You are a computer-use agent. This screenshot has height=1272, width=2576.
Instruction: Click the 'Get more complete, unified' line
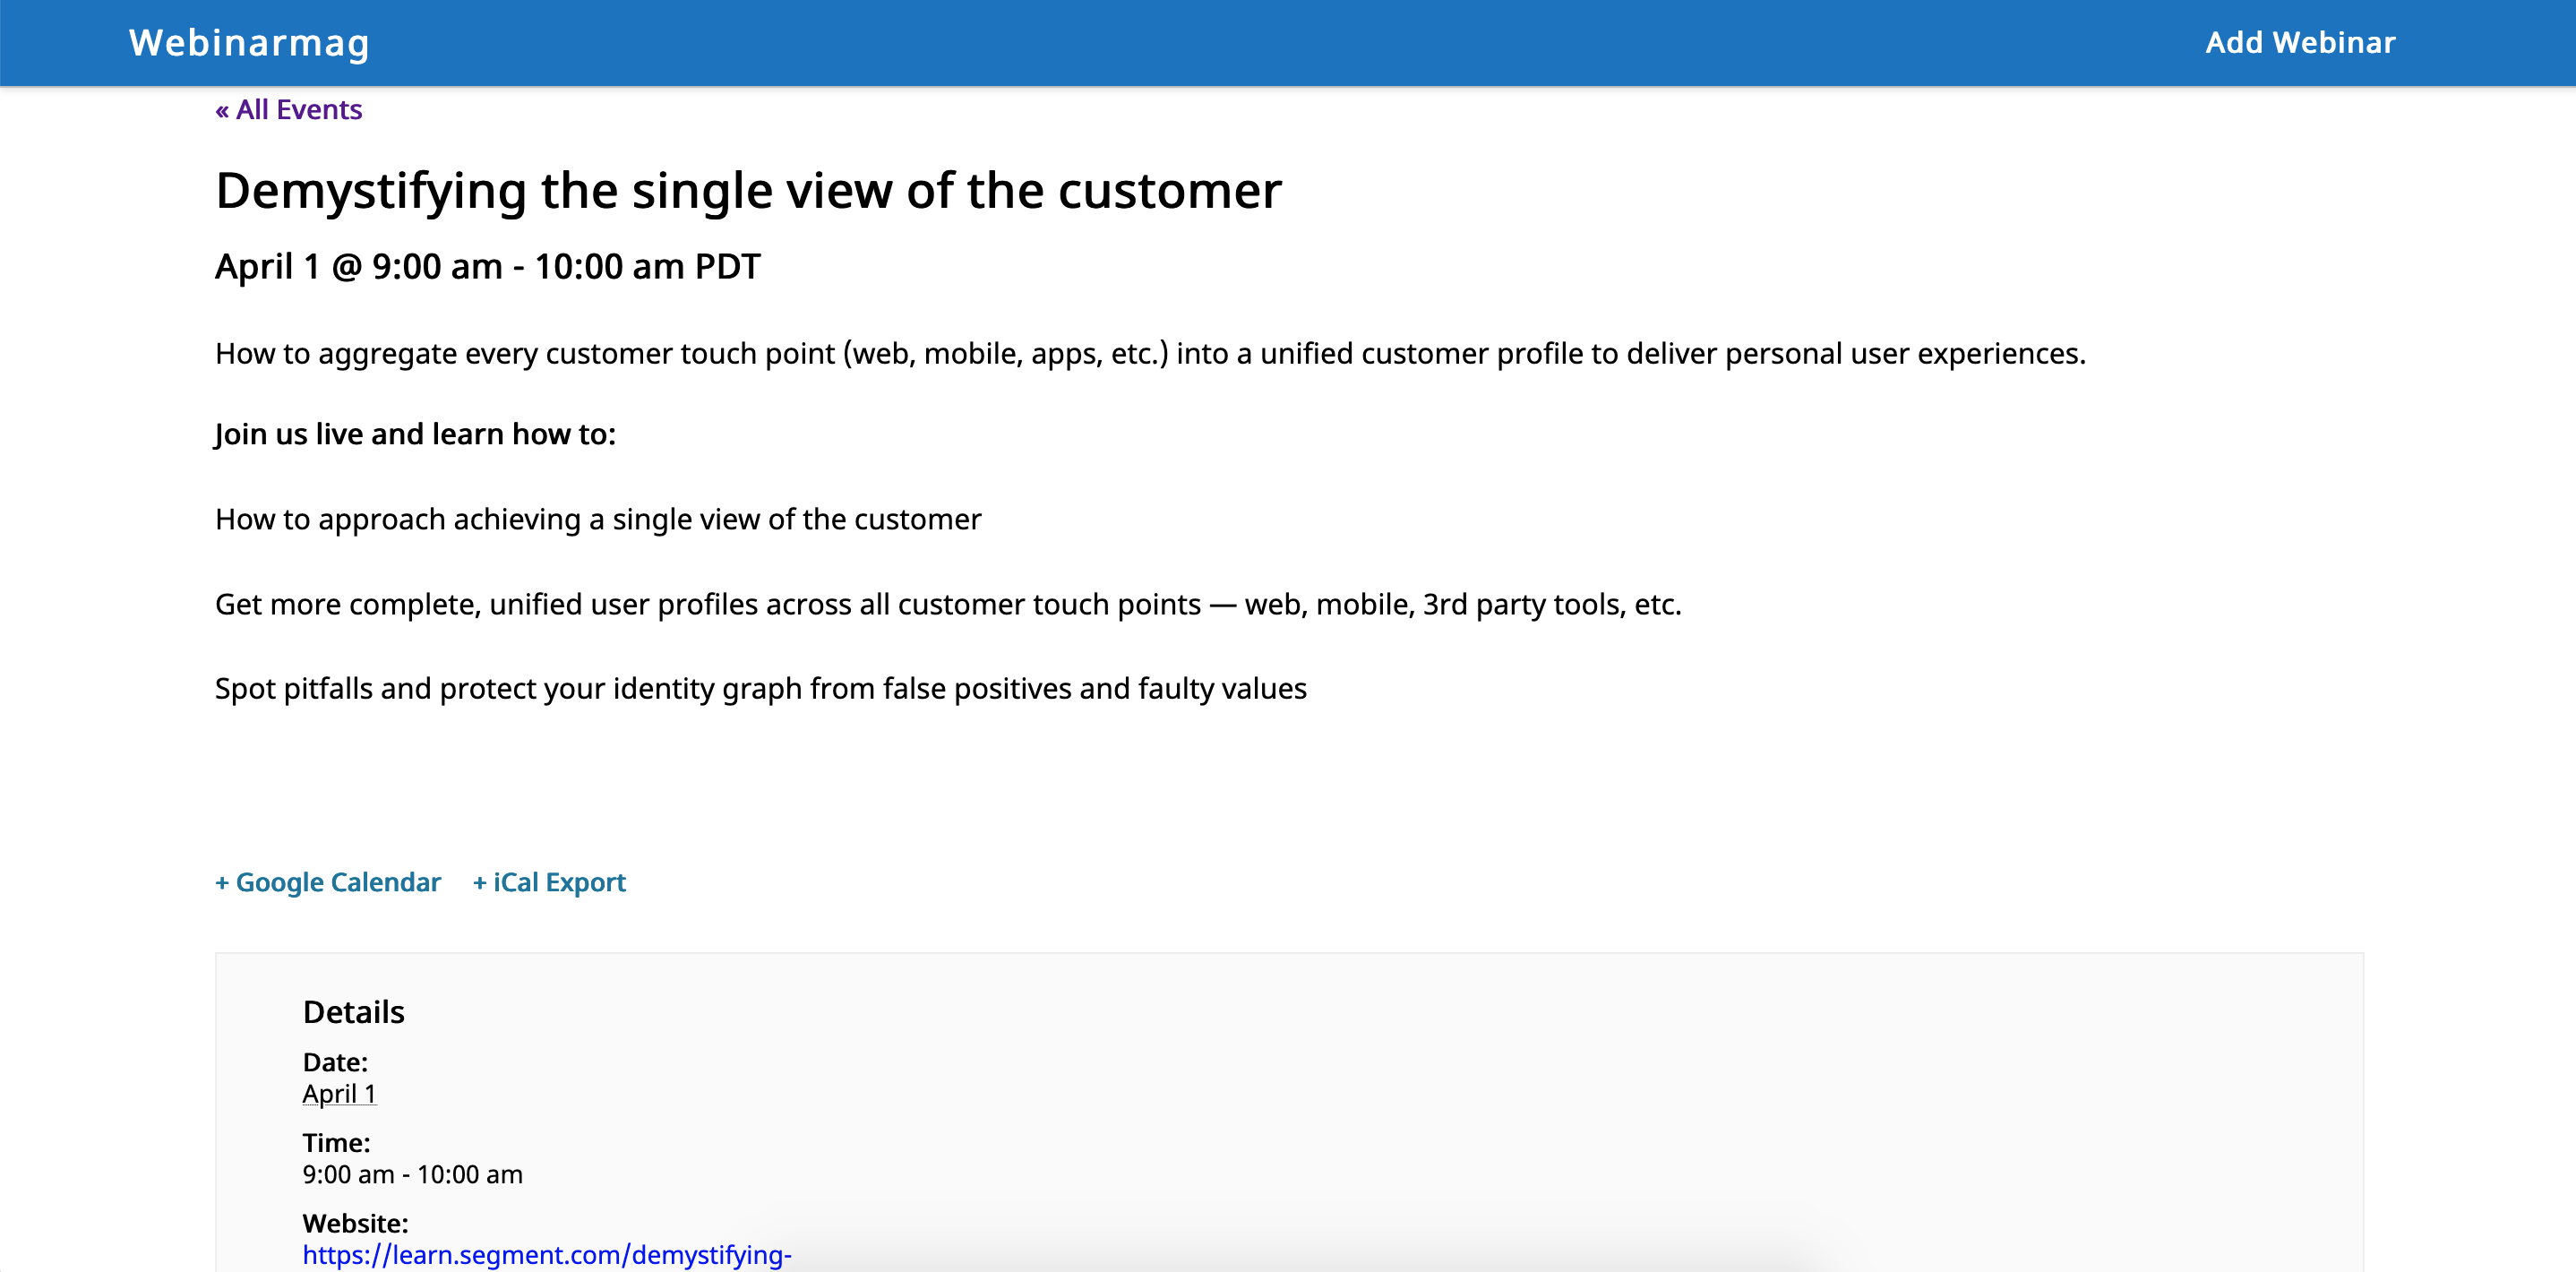[x=947, y=604]
